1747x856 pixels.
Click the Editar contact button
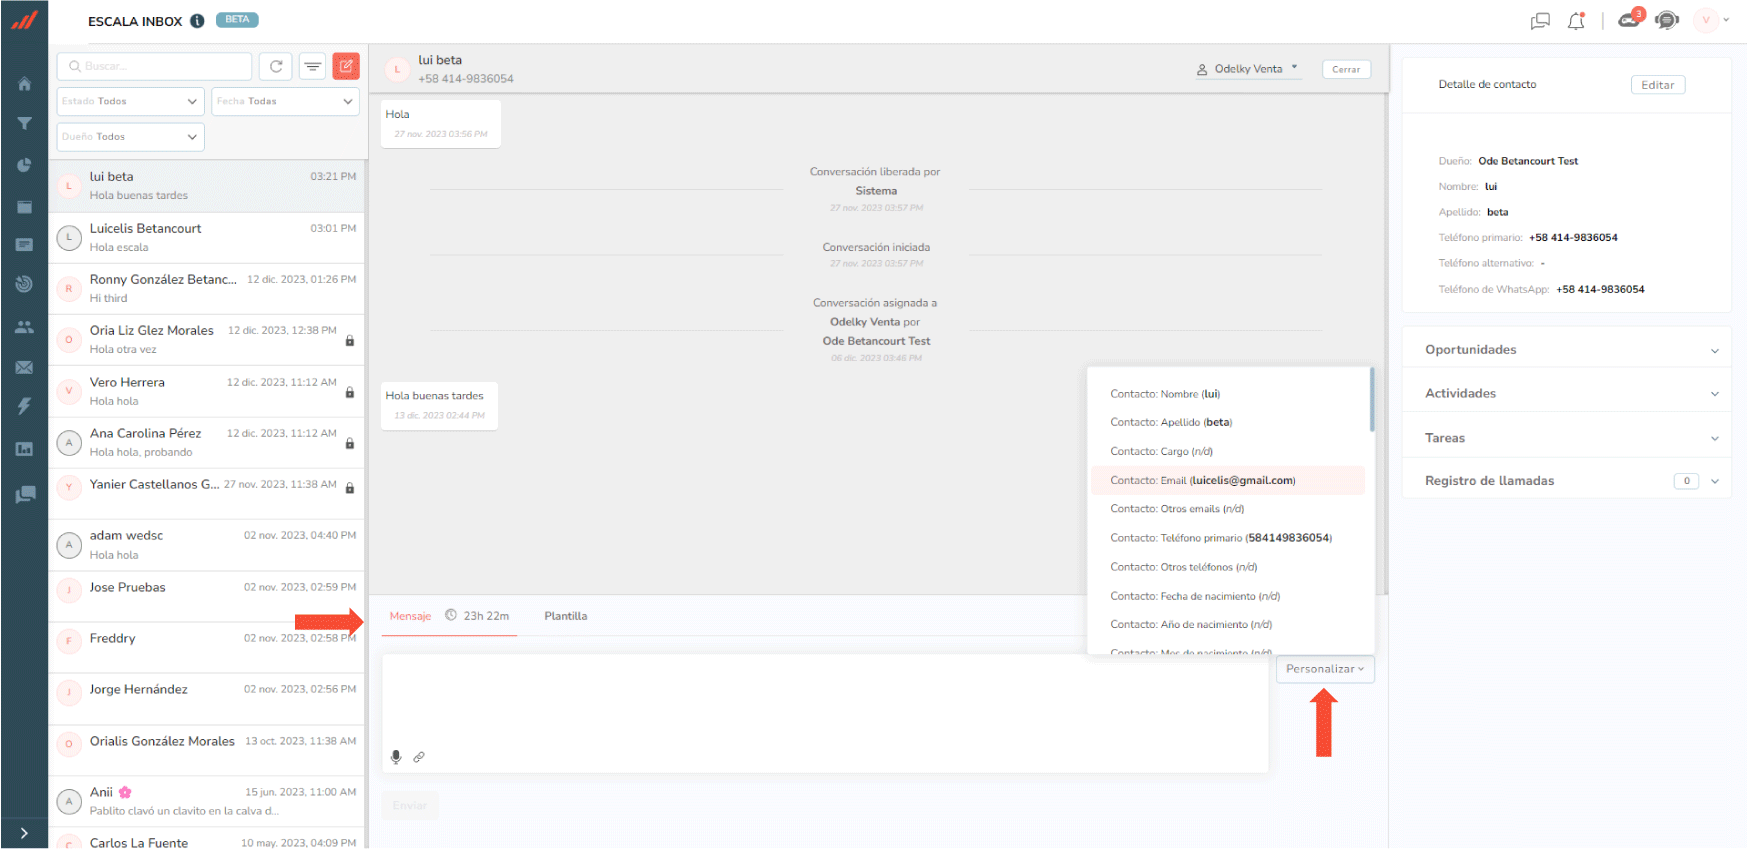[x=1657, y=85]
